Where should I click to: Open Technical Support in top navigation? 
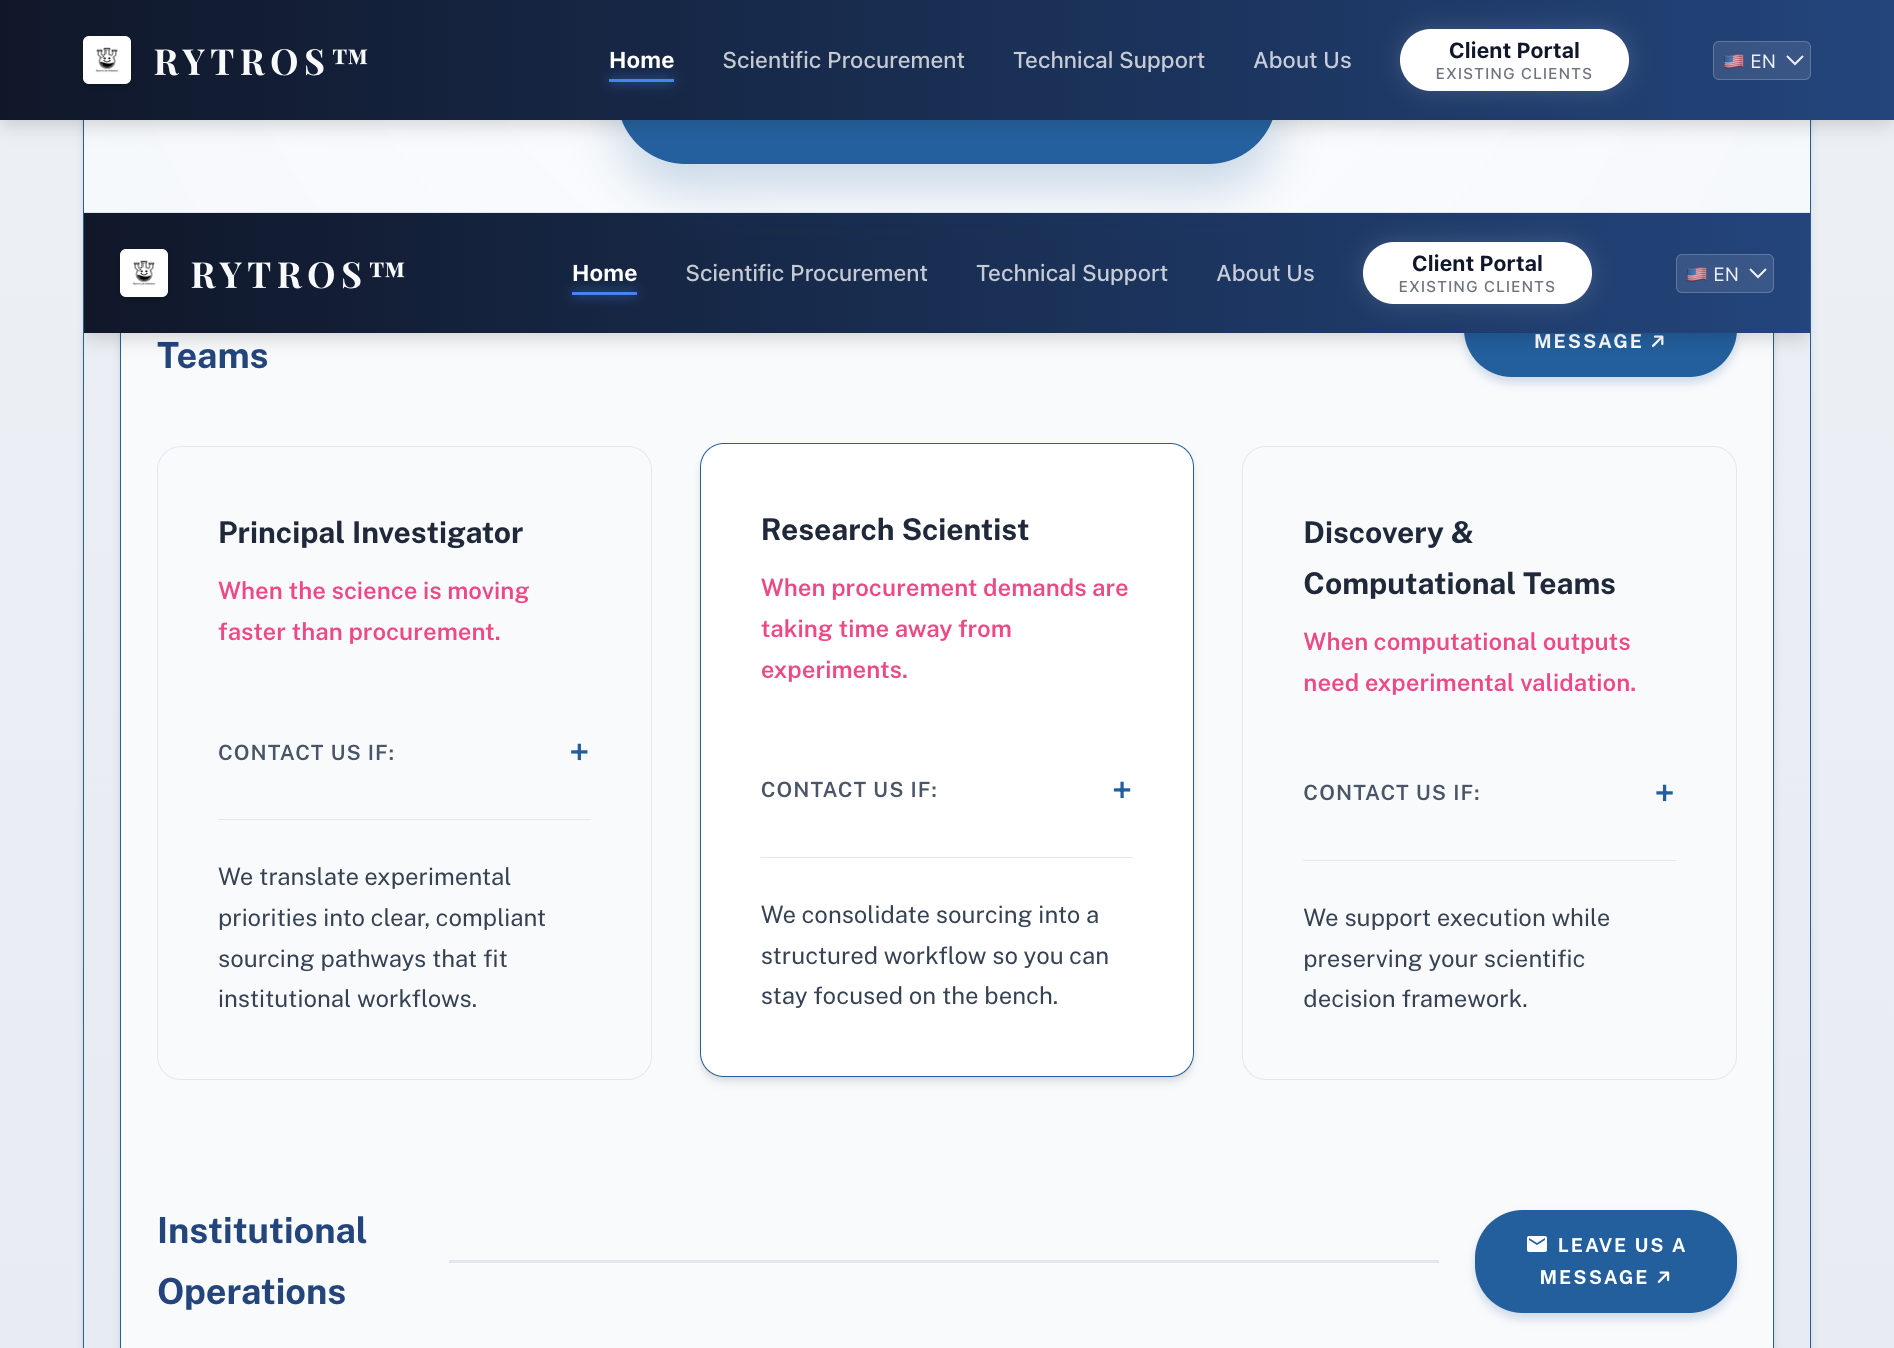1108,60
